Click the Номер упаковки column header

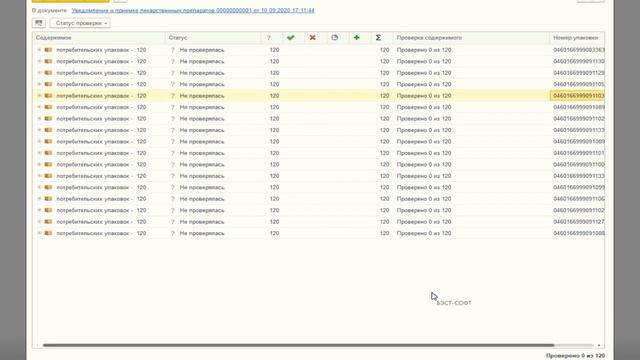click(577, 38)
